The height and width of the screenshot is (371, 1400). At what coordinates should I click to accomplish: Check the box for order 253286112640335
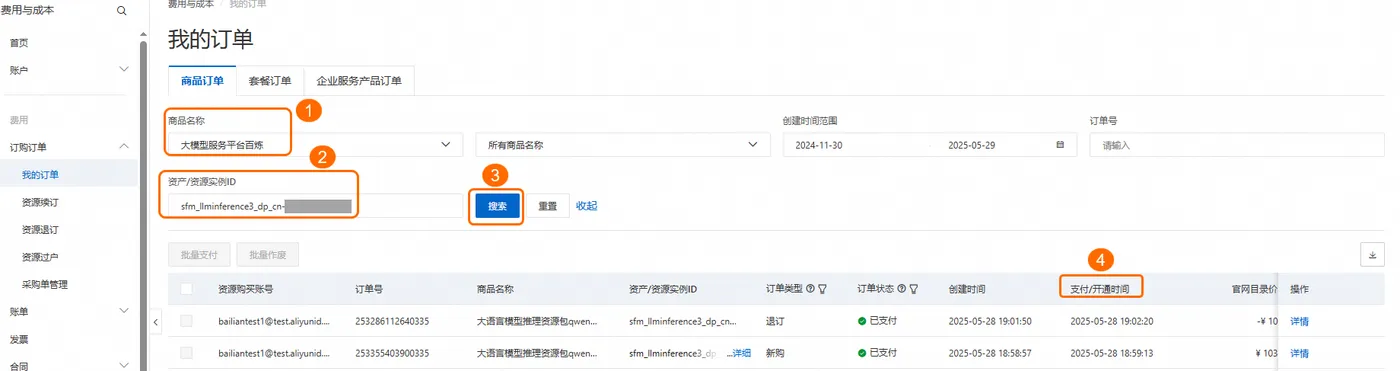click(186, 321)
